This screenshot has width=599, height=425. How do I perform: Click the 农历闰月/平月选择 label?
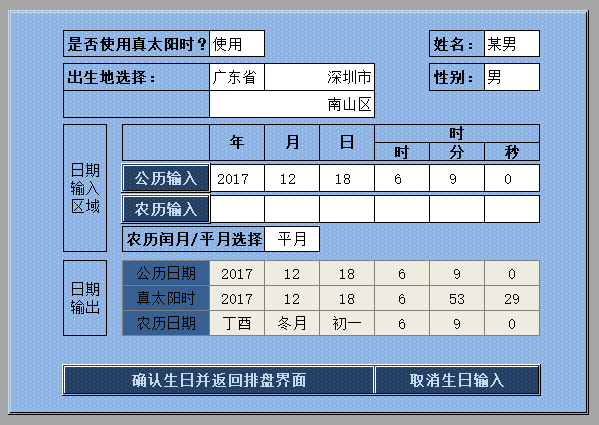[x=193, y=239]
